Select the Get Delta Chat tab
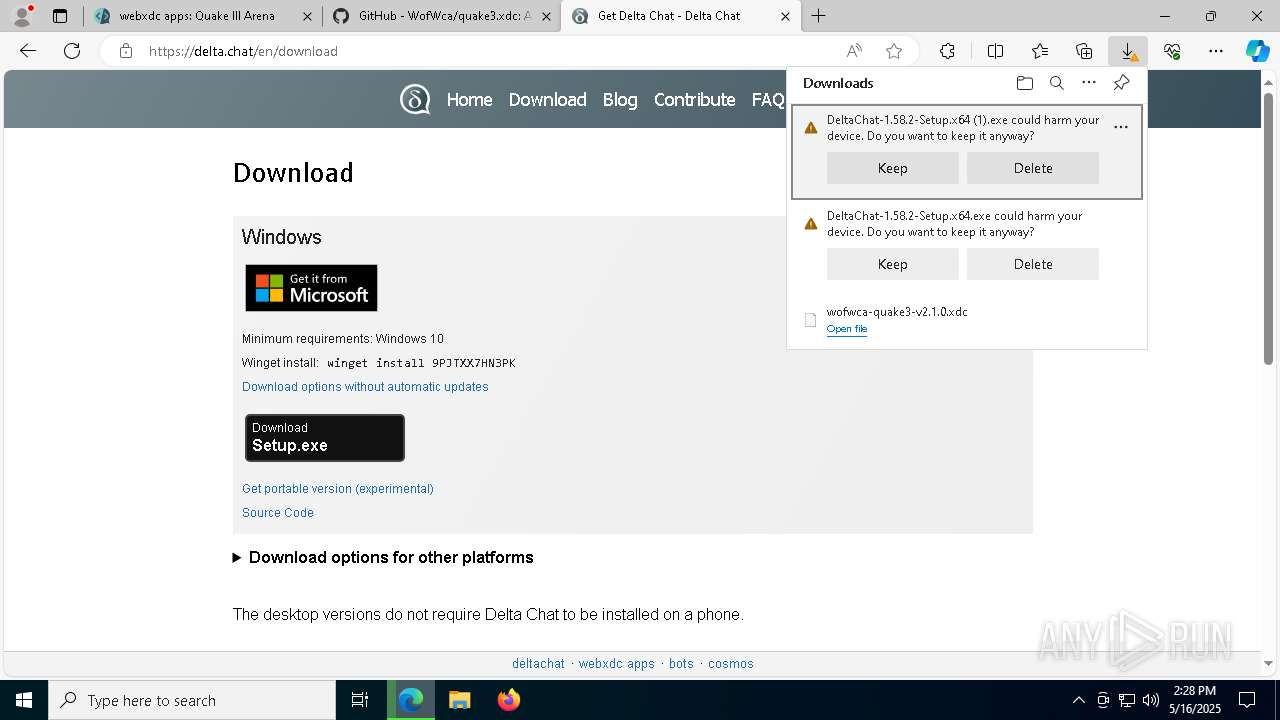Screen dimensions: 1280x720 click(680, 16)
